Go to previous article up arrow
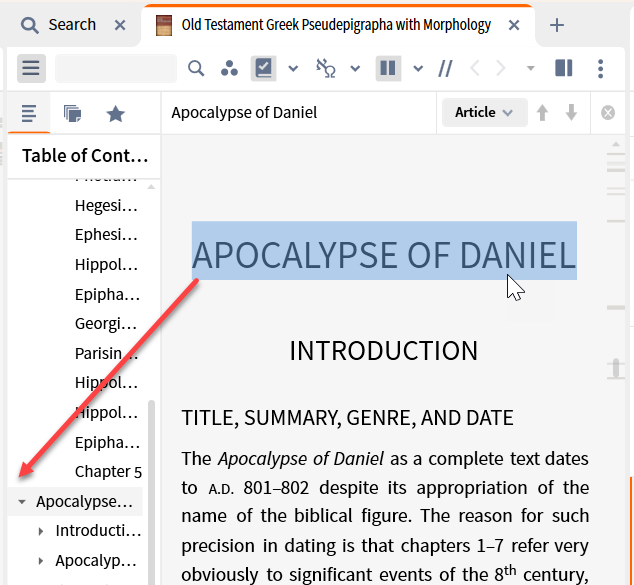 542,113
